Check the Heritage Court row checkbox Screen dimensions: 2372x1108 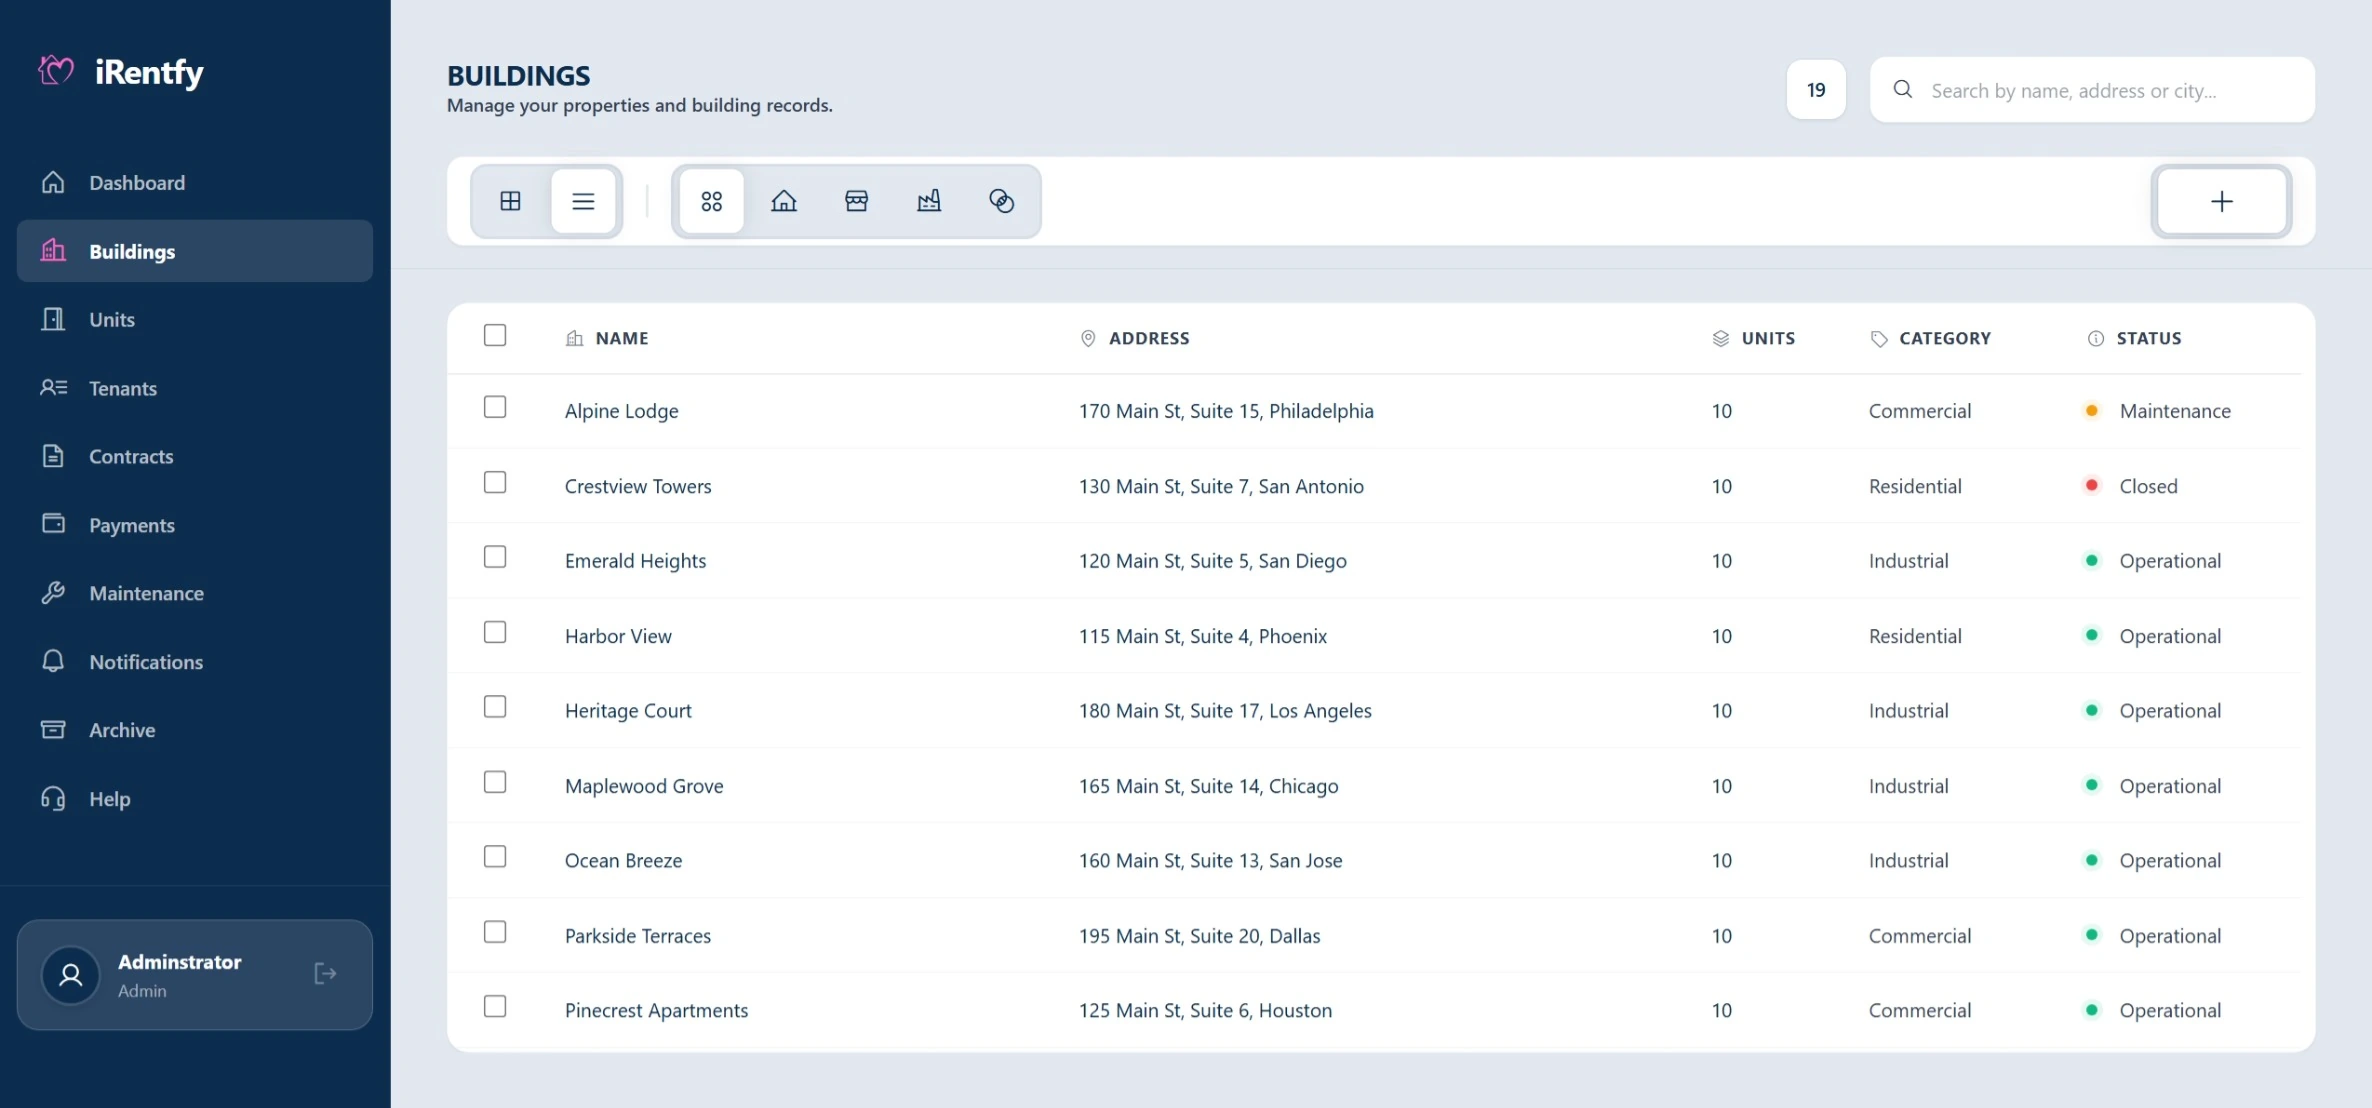coord(495,707)
